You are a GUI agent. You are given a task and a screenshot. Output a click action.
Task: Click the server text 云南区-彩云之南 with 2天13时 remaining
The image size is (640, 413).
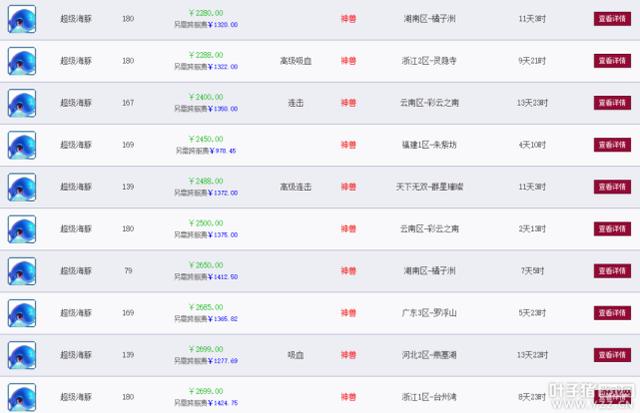pos(429,229)
